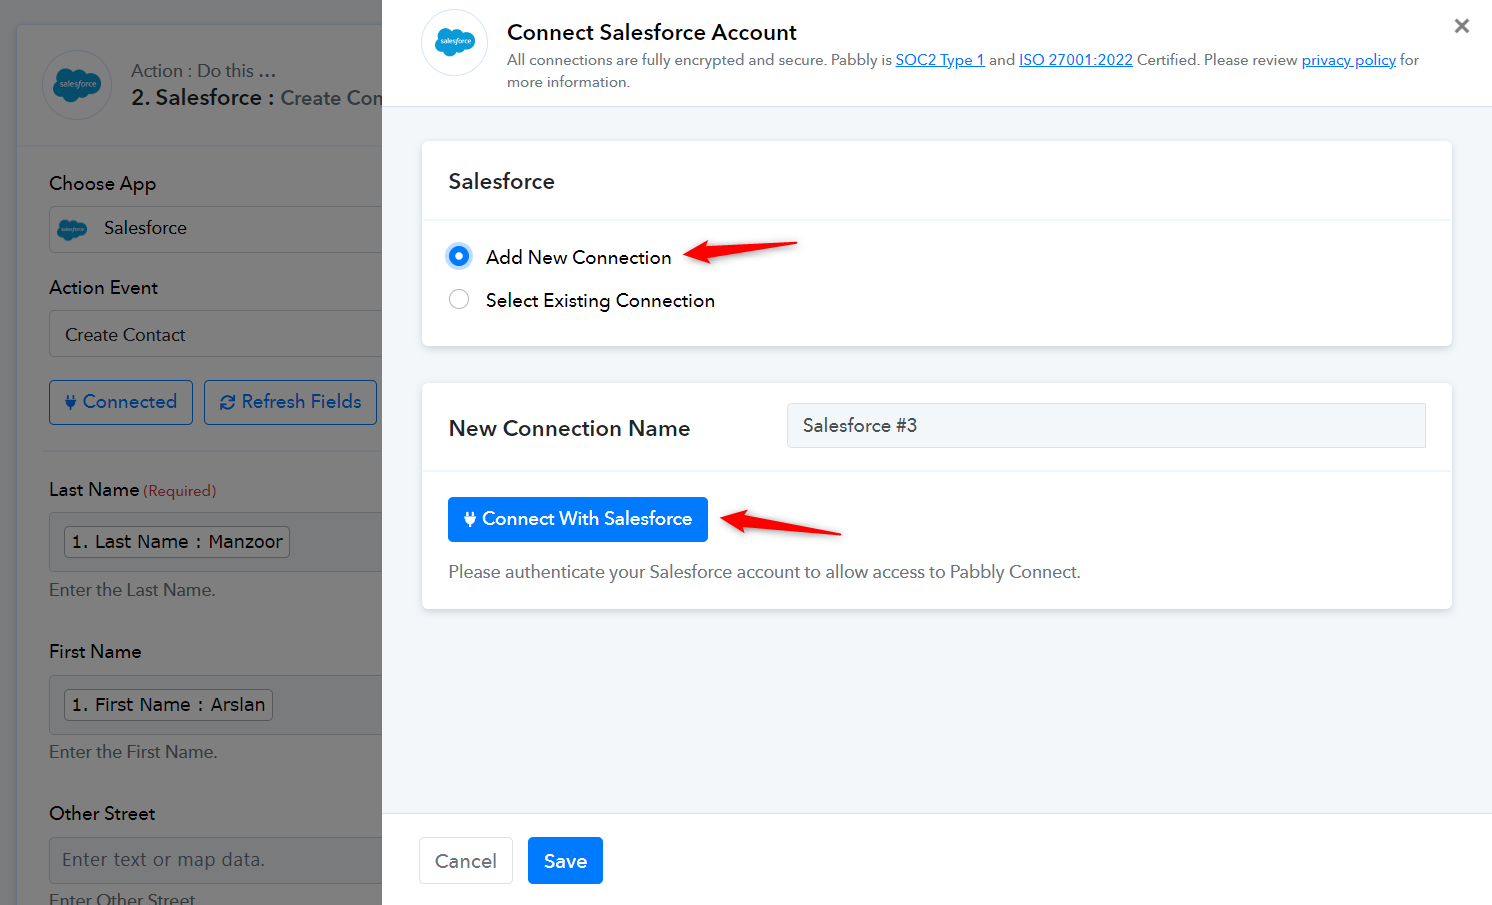Cancel the connection dialog

click(x=466, y=861)
